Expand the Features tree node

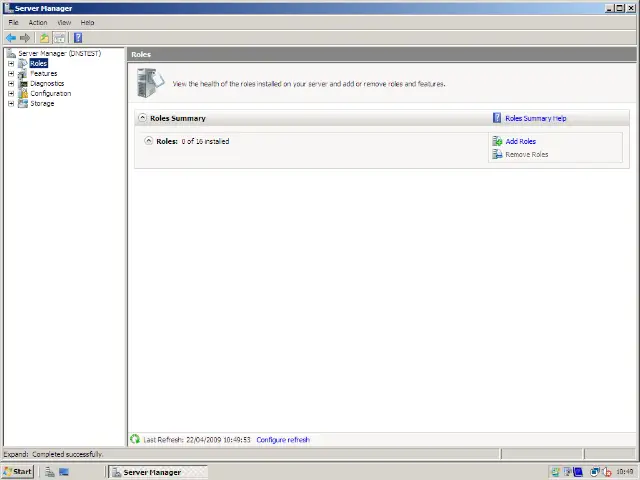[x=11, y=73]
